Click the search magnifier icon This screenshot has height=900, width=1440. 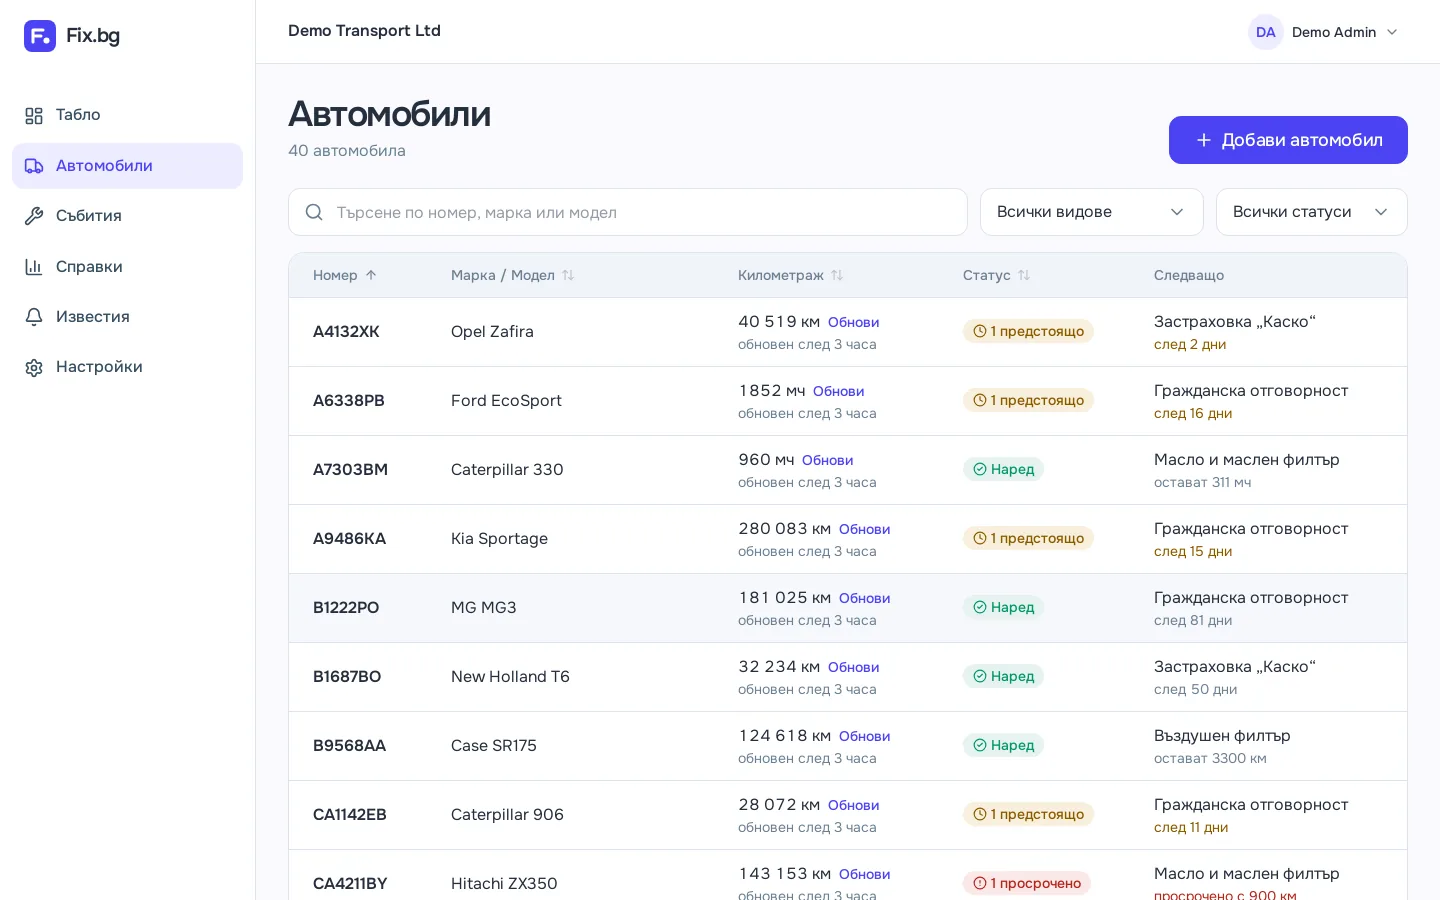(x=314, y=212)
